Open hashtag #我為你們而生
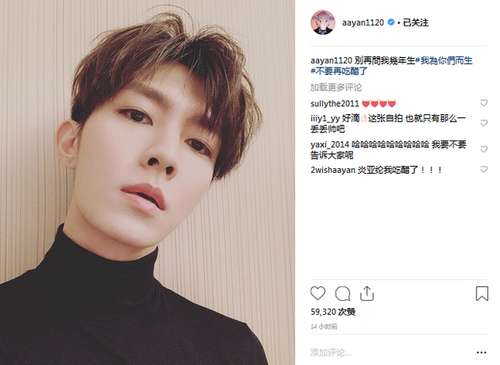Image resolution: width=500 pixels, height=365 pixels. (444, 61)
